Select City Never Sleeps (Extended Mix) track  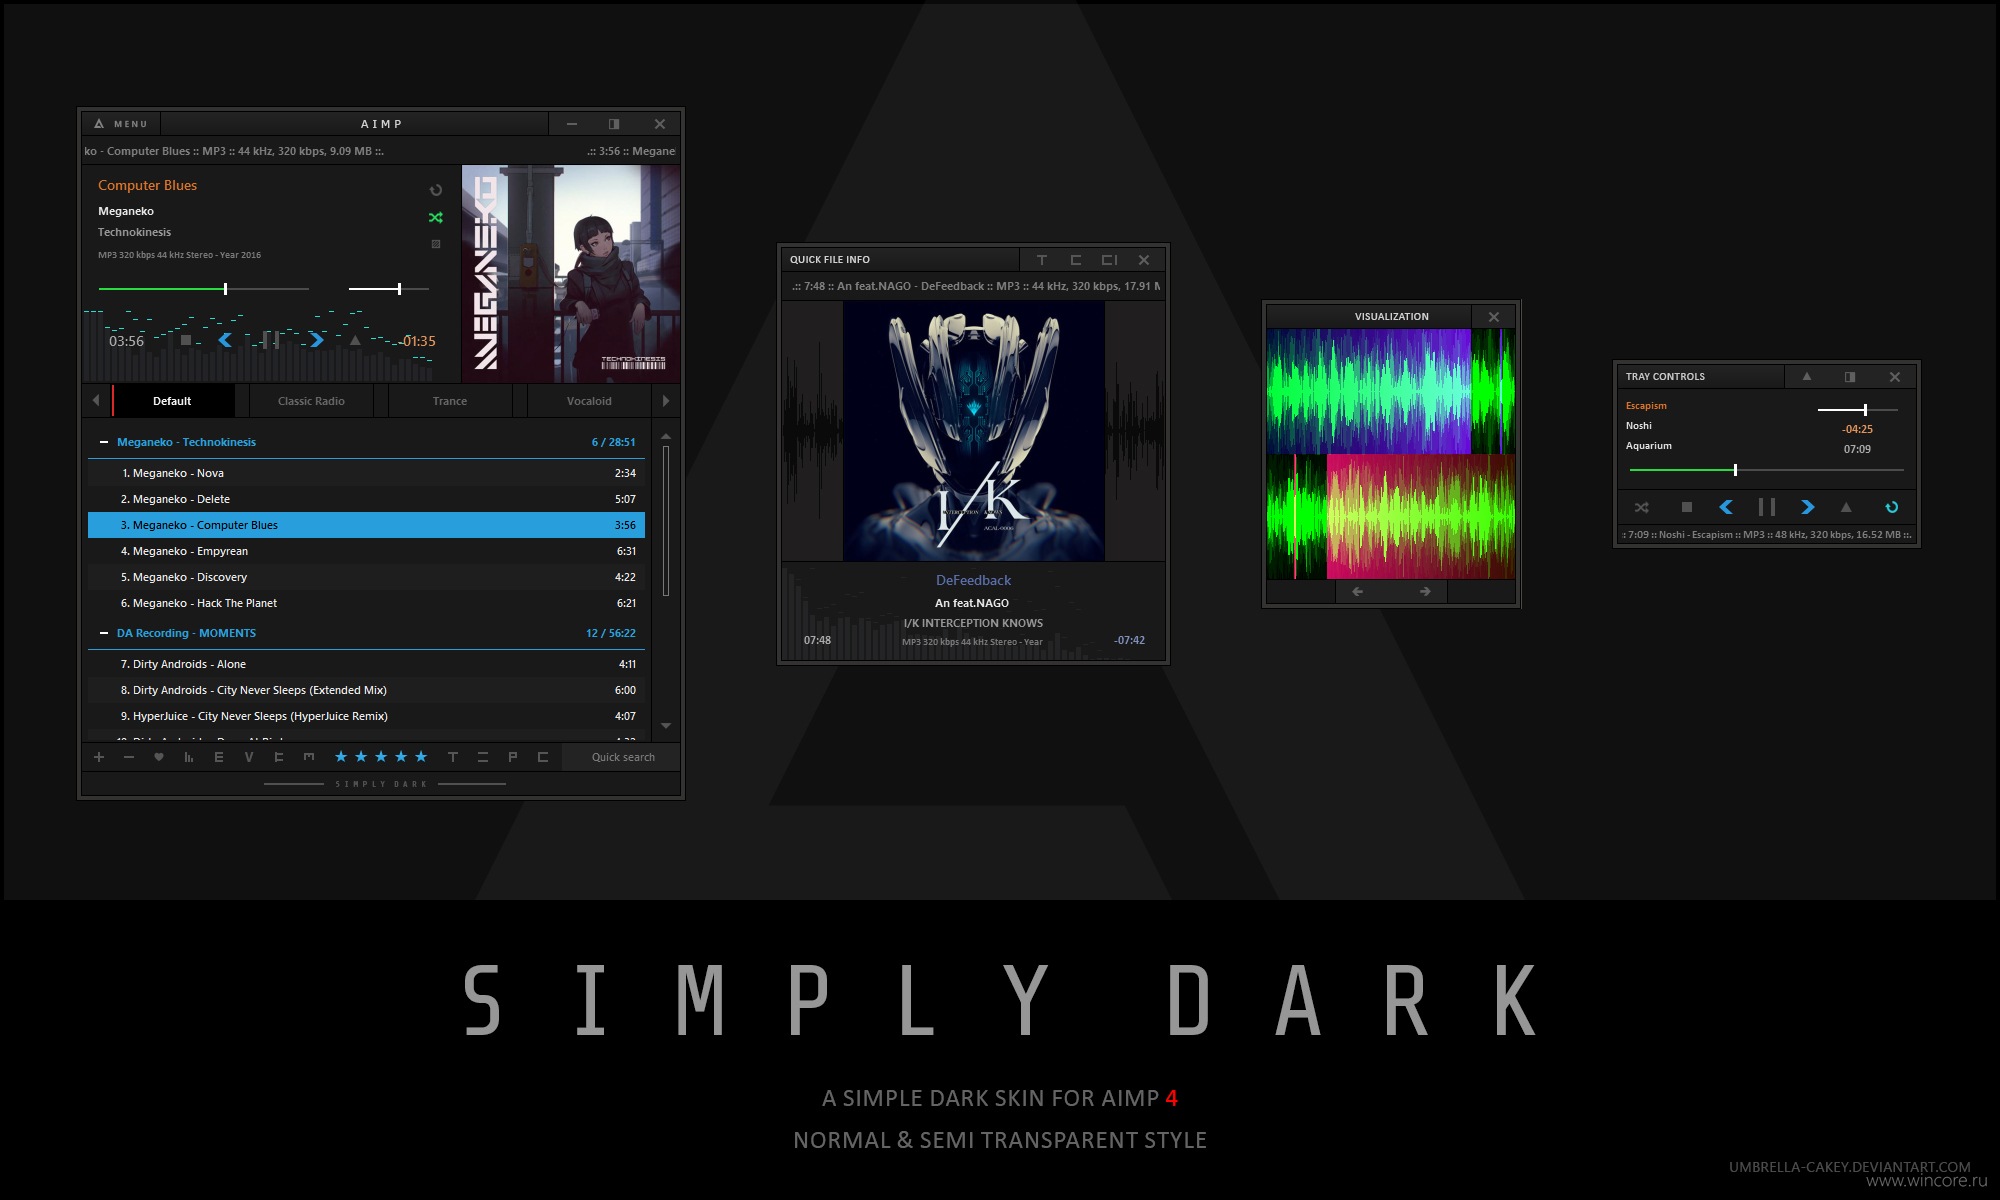click(x=366, y=690)
